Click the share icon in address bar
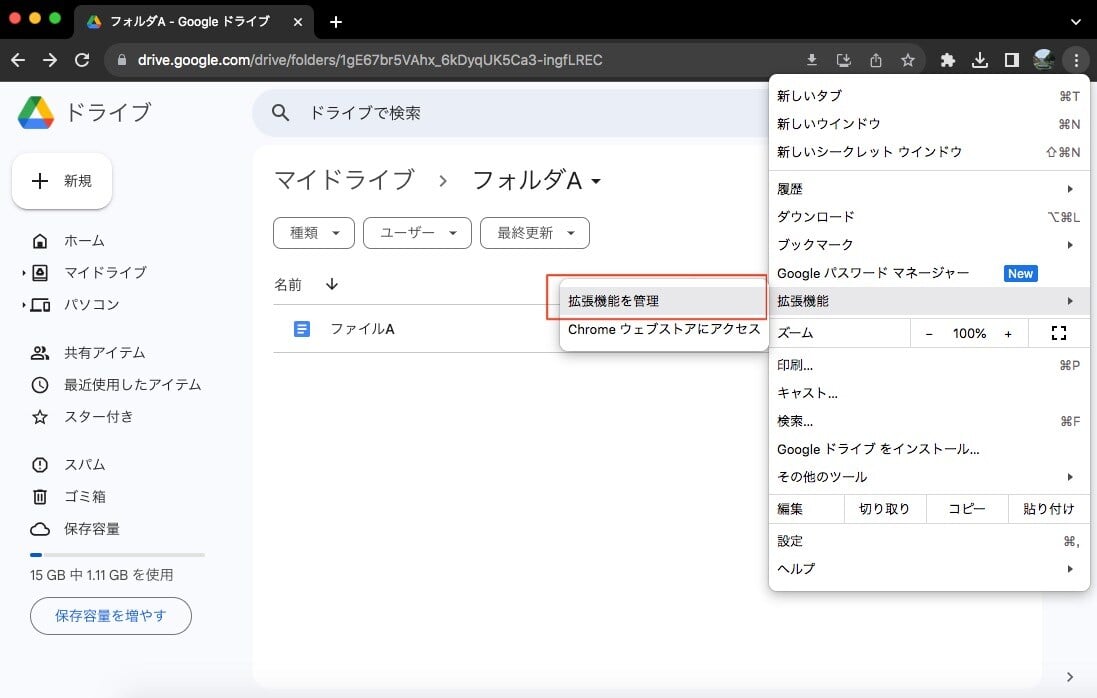Viewport: 1097px width, 698px height. [876, 60]
